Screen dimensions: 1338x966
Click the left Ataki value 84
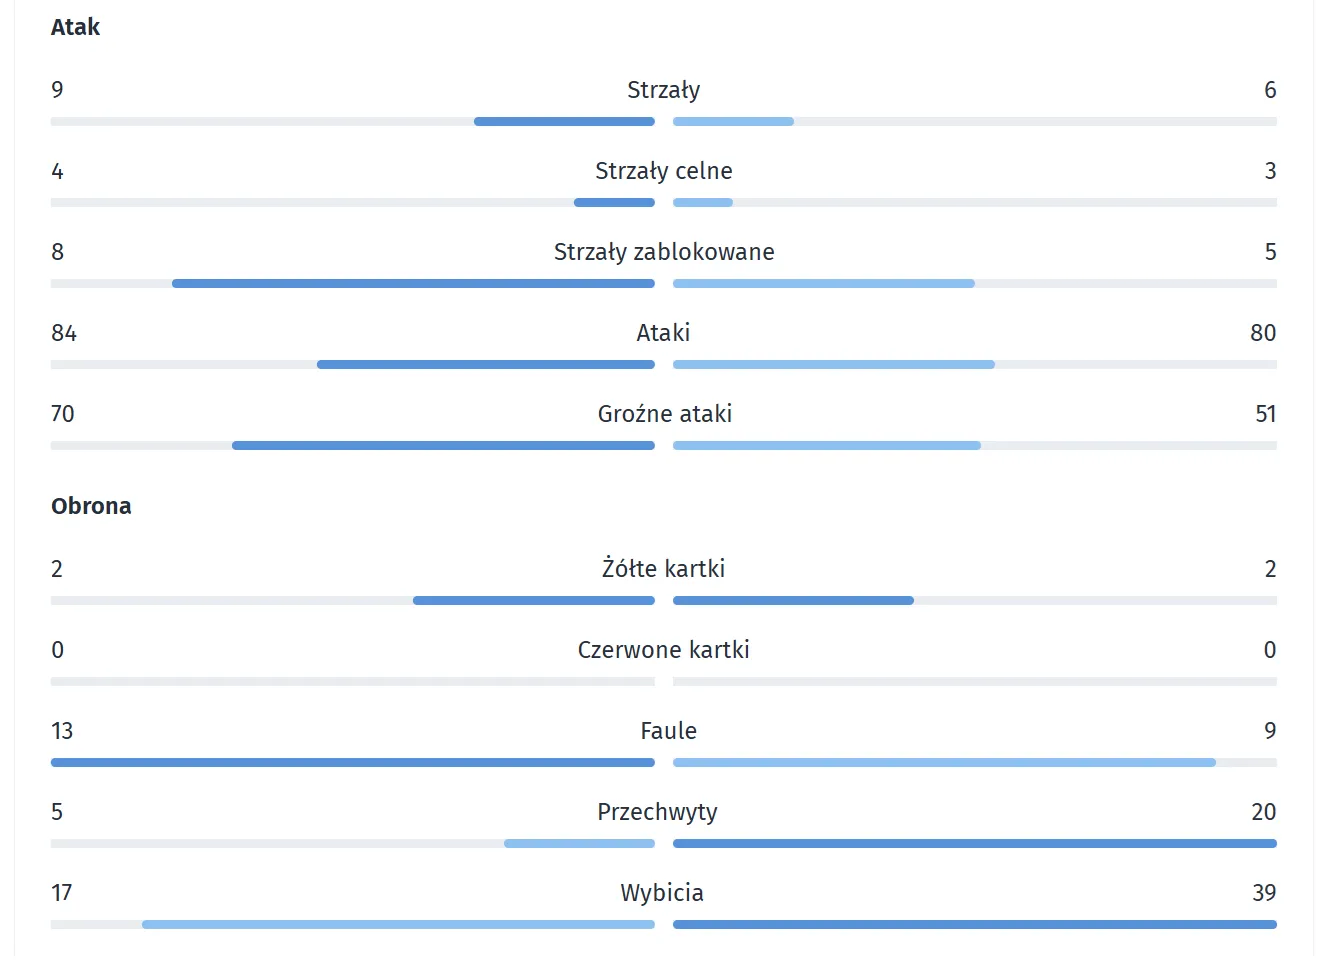(x=64, y=333)
